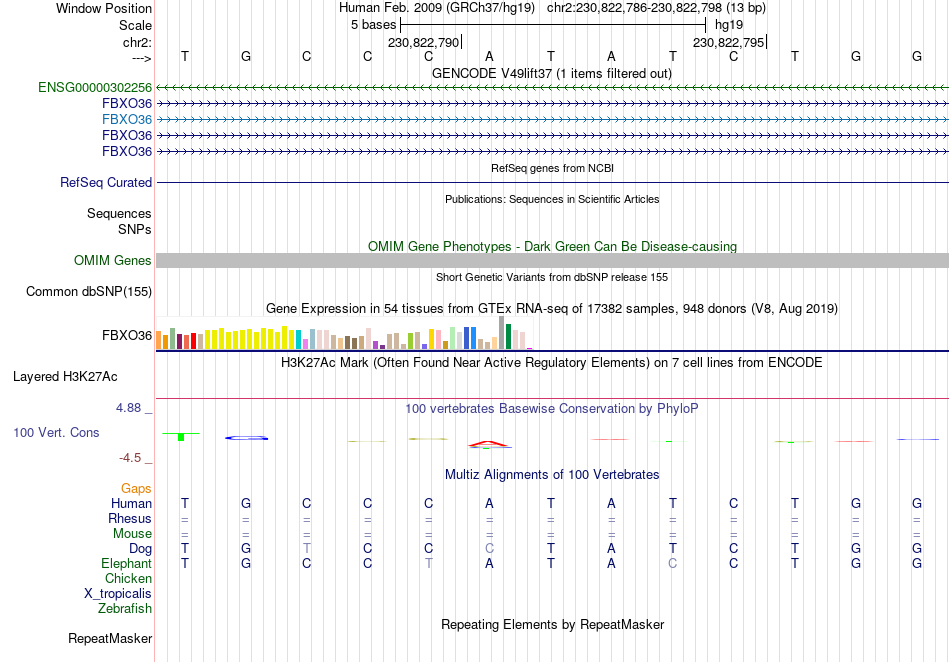Click the faded T in the Dog row
This screenshot has width=950, height=662.
307,548
